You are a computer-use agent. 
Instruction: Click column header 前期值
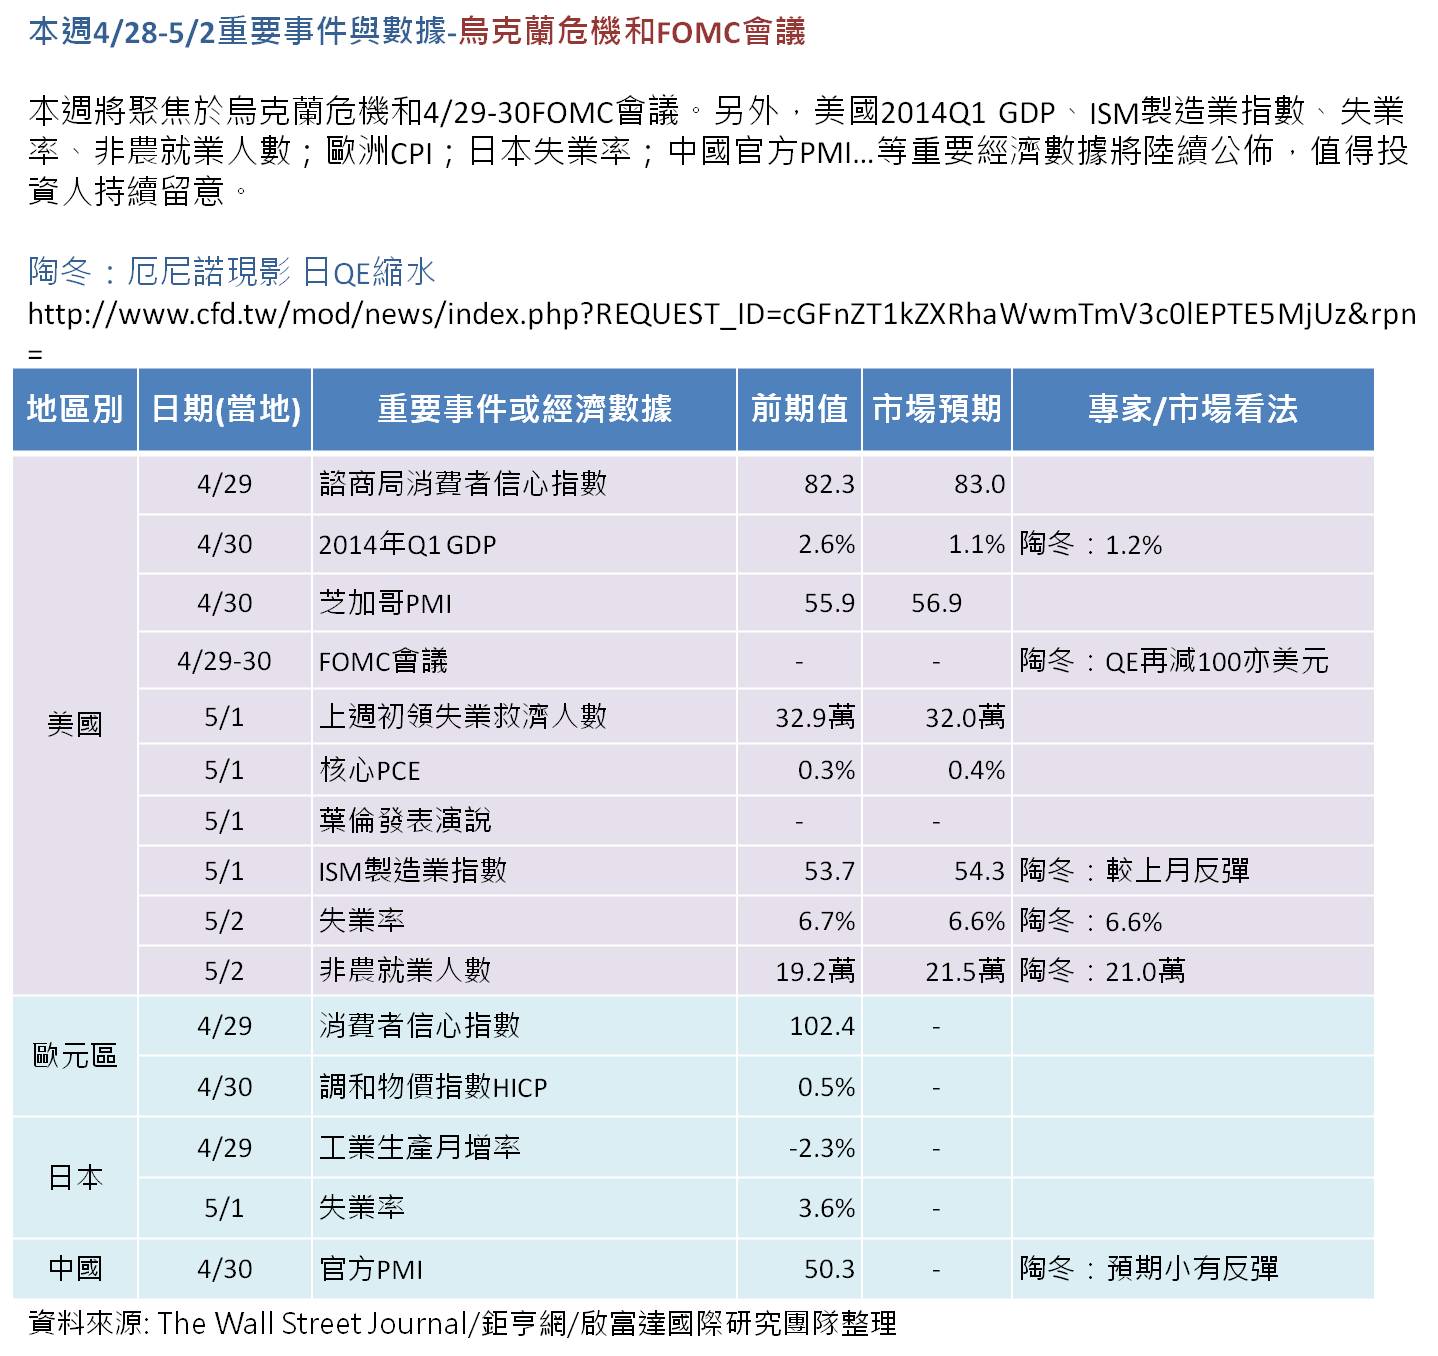(x=799, y=409)
